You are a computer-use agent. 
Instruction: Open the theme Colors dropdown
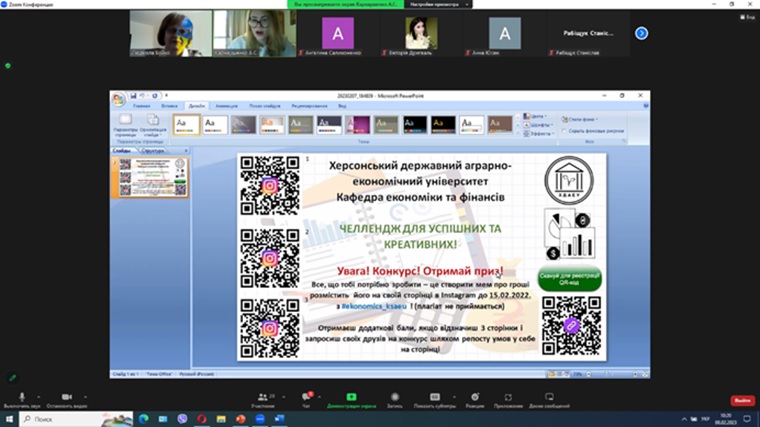coord(535,117)
